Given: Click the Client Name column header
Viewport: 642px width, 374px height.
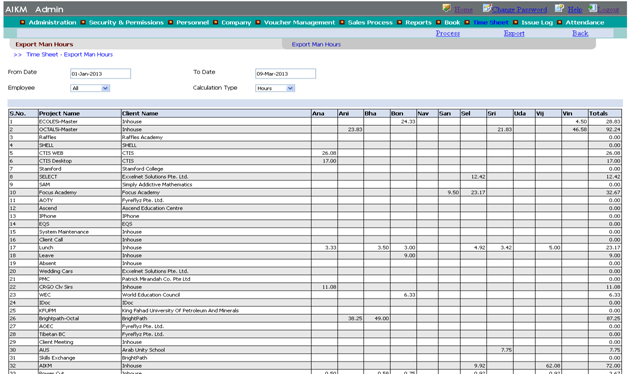Looking at the screenshot, I should coord(216,113).
